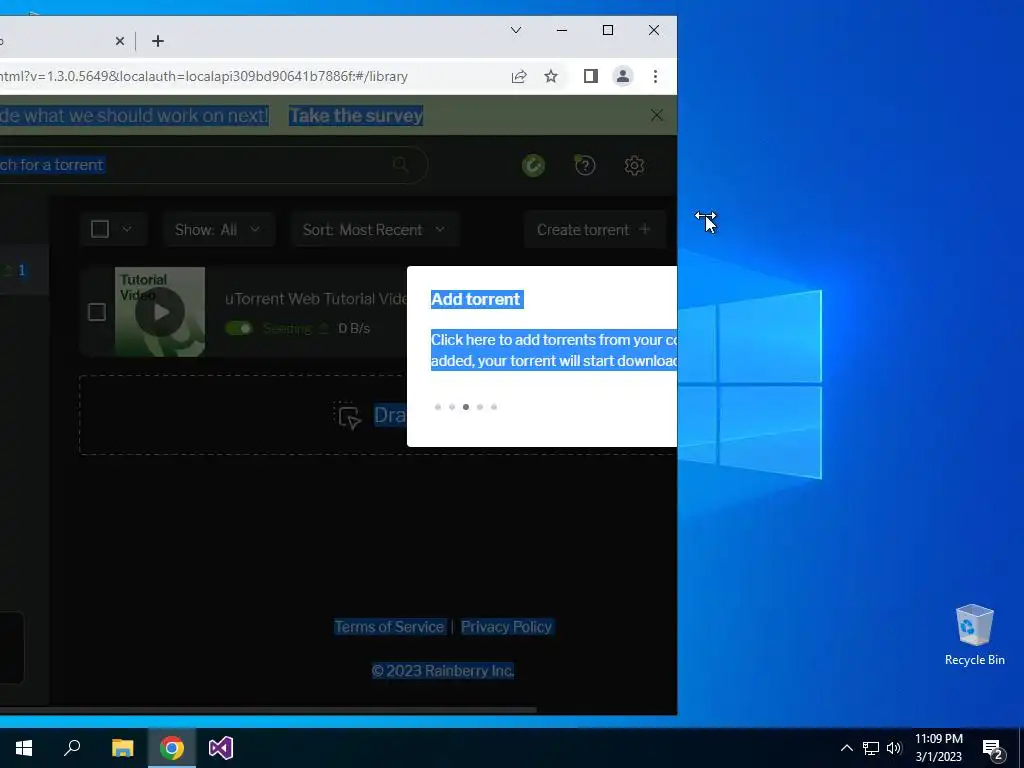Click the Take the survey link
The height and width of the screenshot is (768, 1024).
point(356,116)
